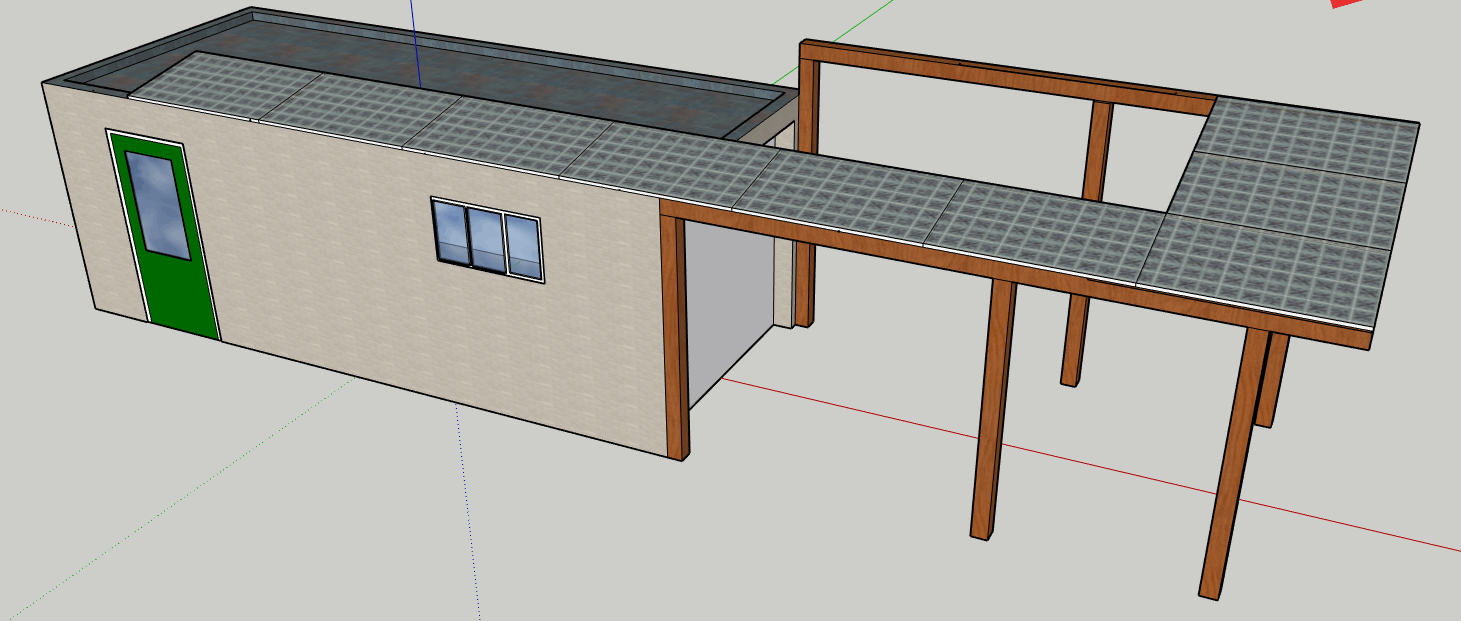Select the left pane of the wall window

[449, 233]
